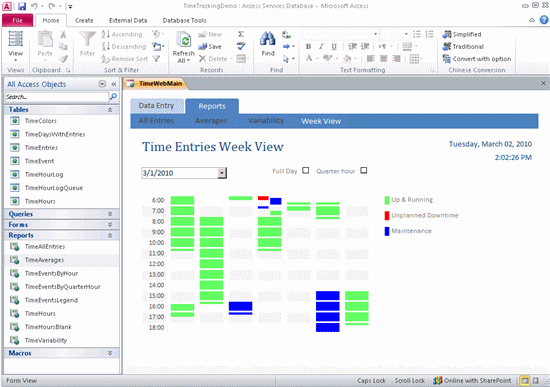The width and height of the screenshot is (550, 387).
Task: Collapse the navigation pane with double chevron
Action: [x=114, y=84]
